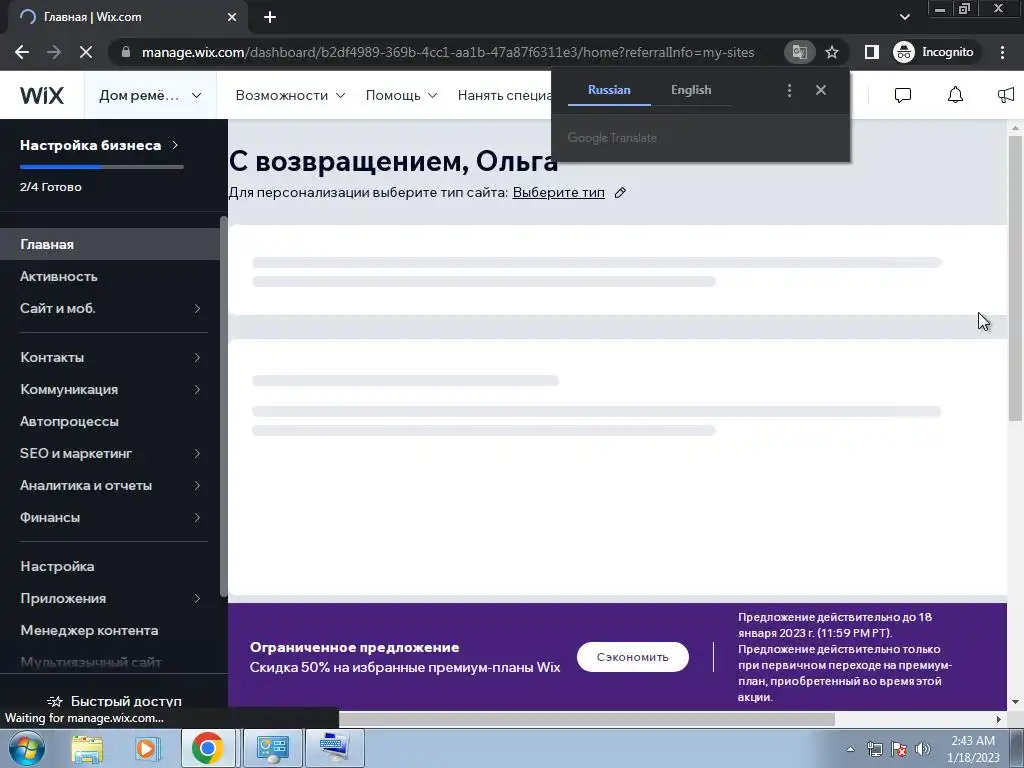Open a new browser tab with plus
Viewport: 1024px width, 768px height.
tap(270, 17)
